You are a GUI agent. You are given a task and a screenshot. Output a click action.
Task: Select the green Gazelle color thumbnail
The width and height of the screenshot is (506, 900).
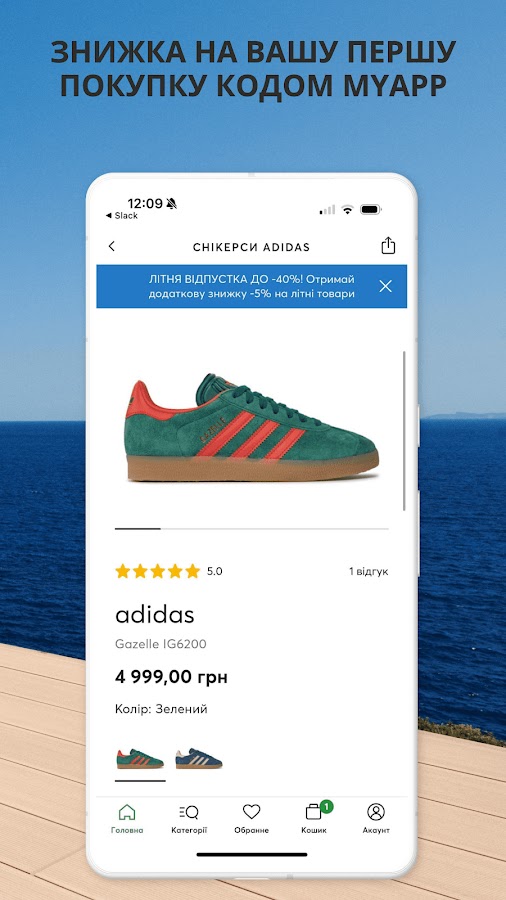click(140, 758)
